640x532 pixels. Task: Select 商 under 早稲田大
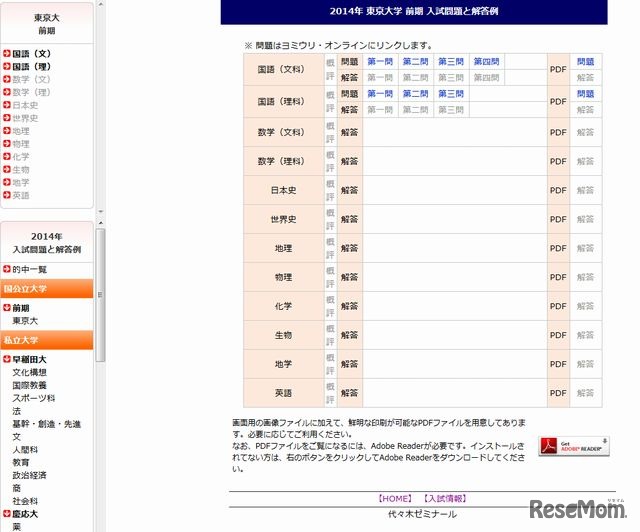point(16,488)
